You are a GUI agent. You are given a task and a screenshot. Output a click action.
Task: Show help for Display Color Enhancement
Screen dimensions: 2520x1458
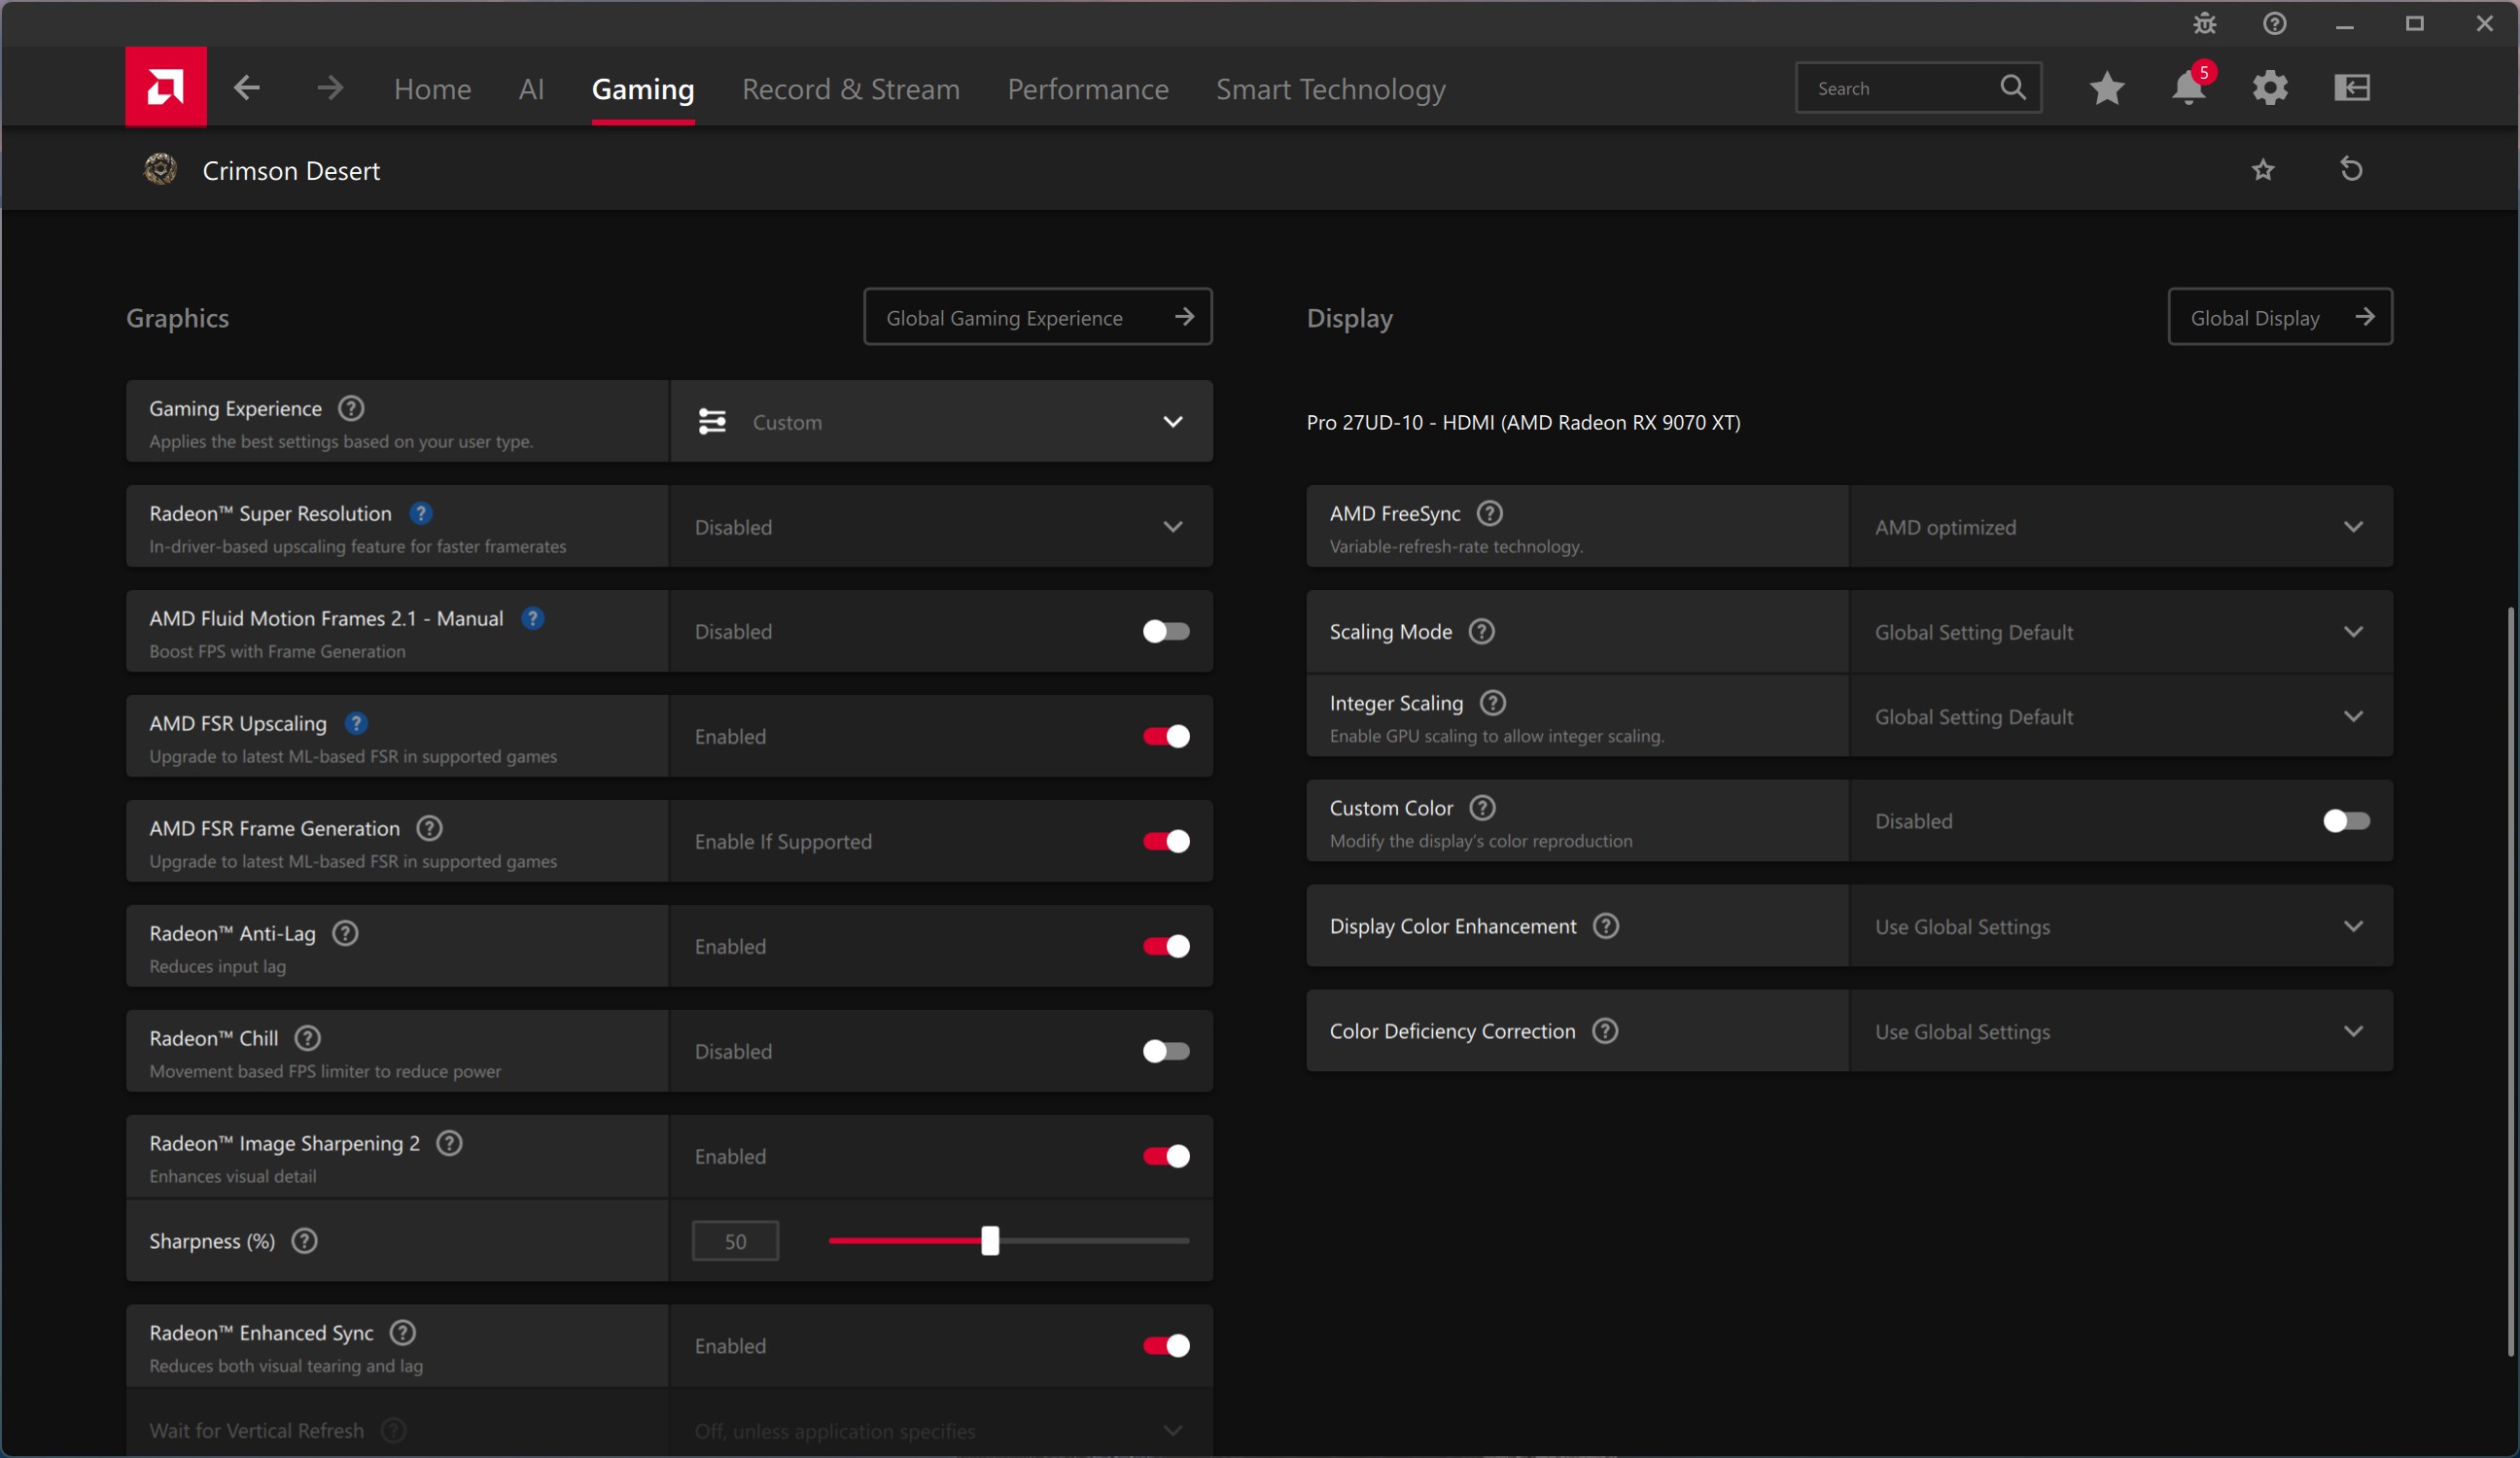point(1606,926)
